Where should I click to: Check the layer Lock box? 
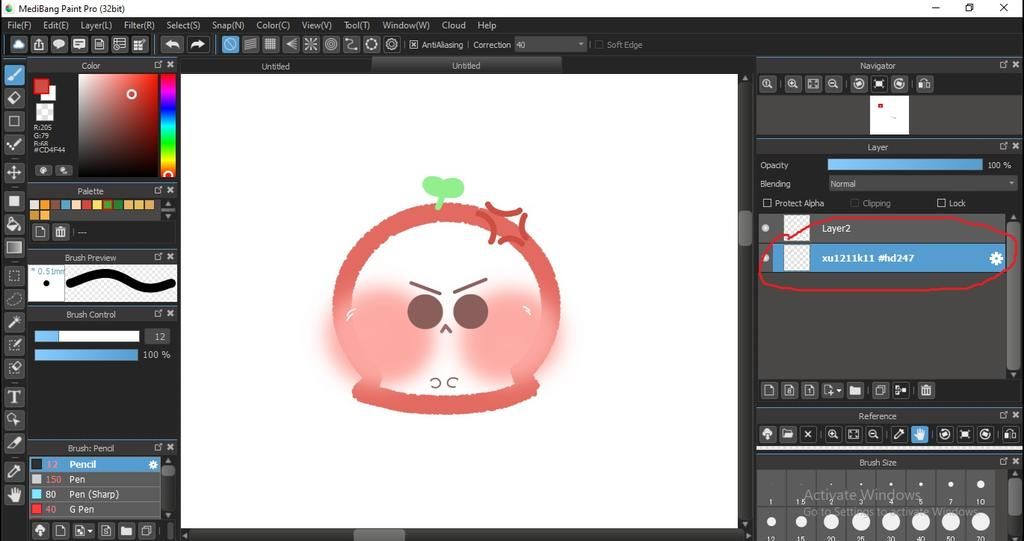941,203
